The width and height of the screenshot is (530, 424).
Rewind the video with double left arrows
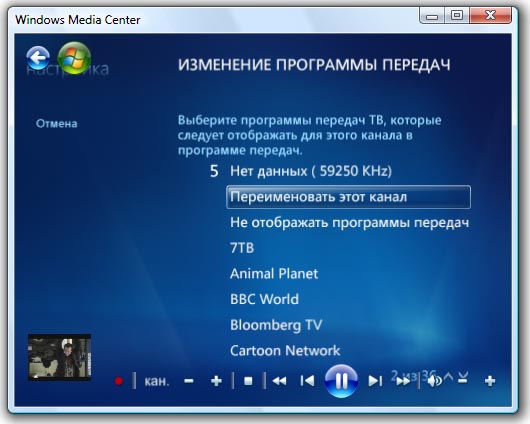click(x=280, y=381)
